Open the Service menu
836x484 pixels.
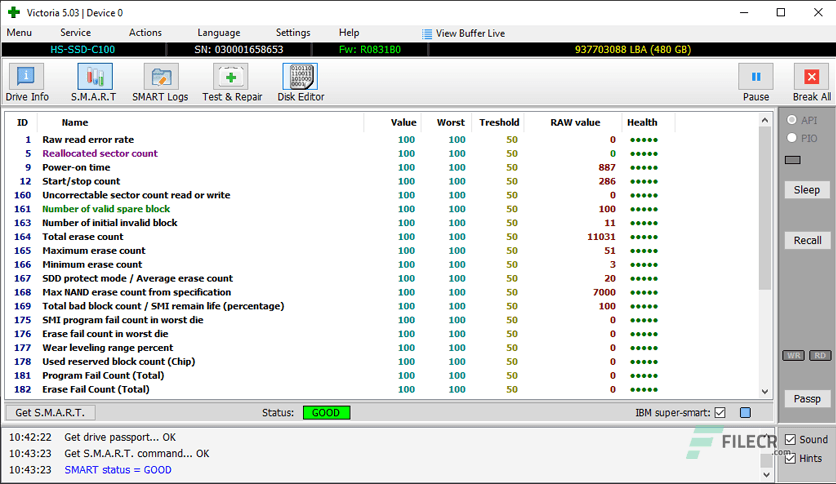75,33
